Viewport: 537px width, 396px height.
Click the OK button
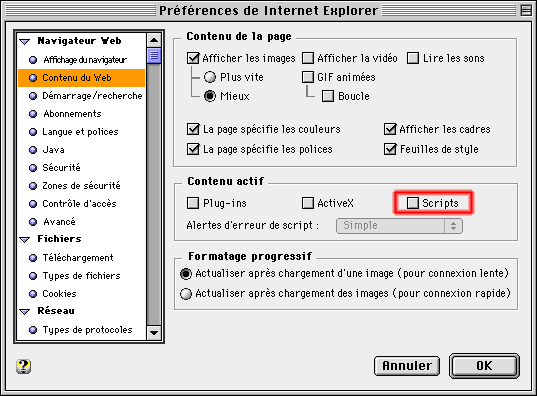[x=484, y=366]
